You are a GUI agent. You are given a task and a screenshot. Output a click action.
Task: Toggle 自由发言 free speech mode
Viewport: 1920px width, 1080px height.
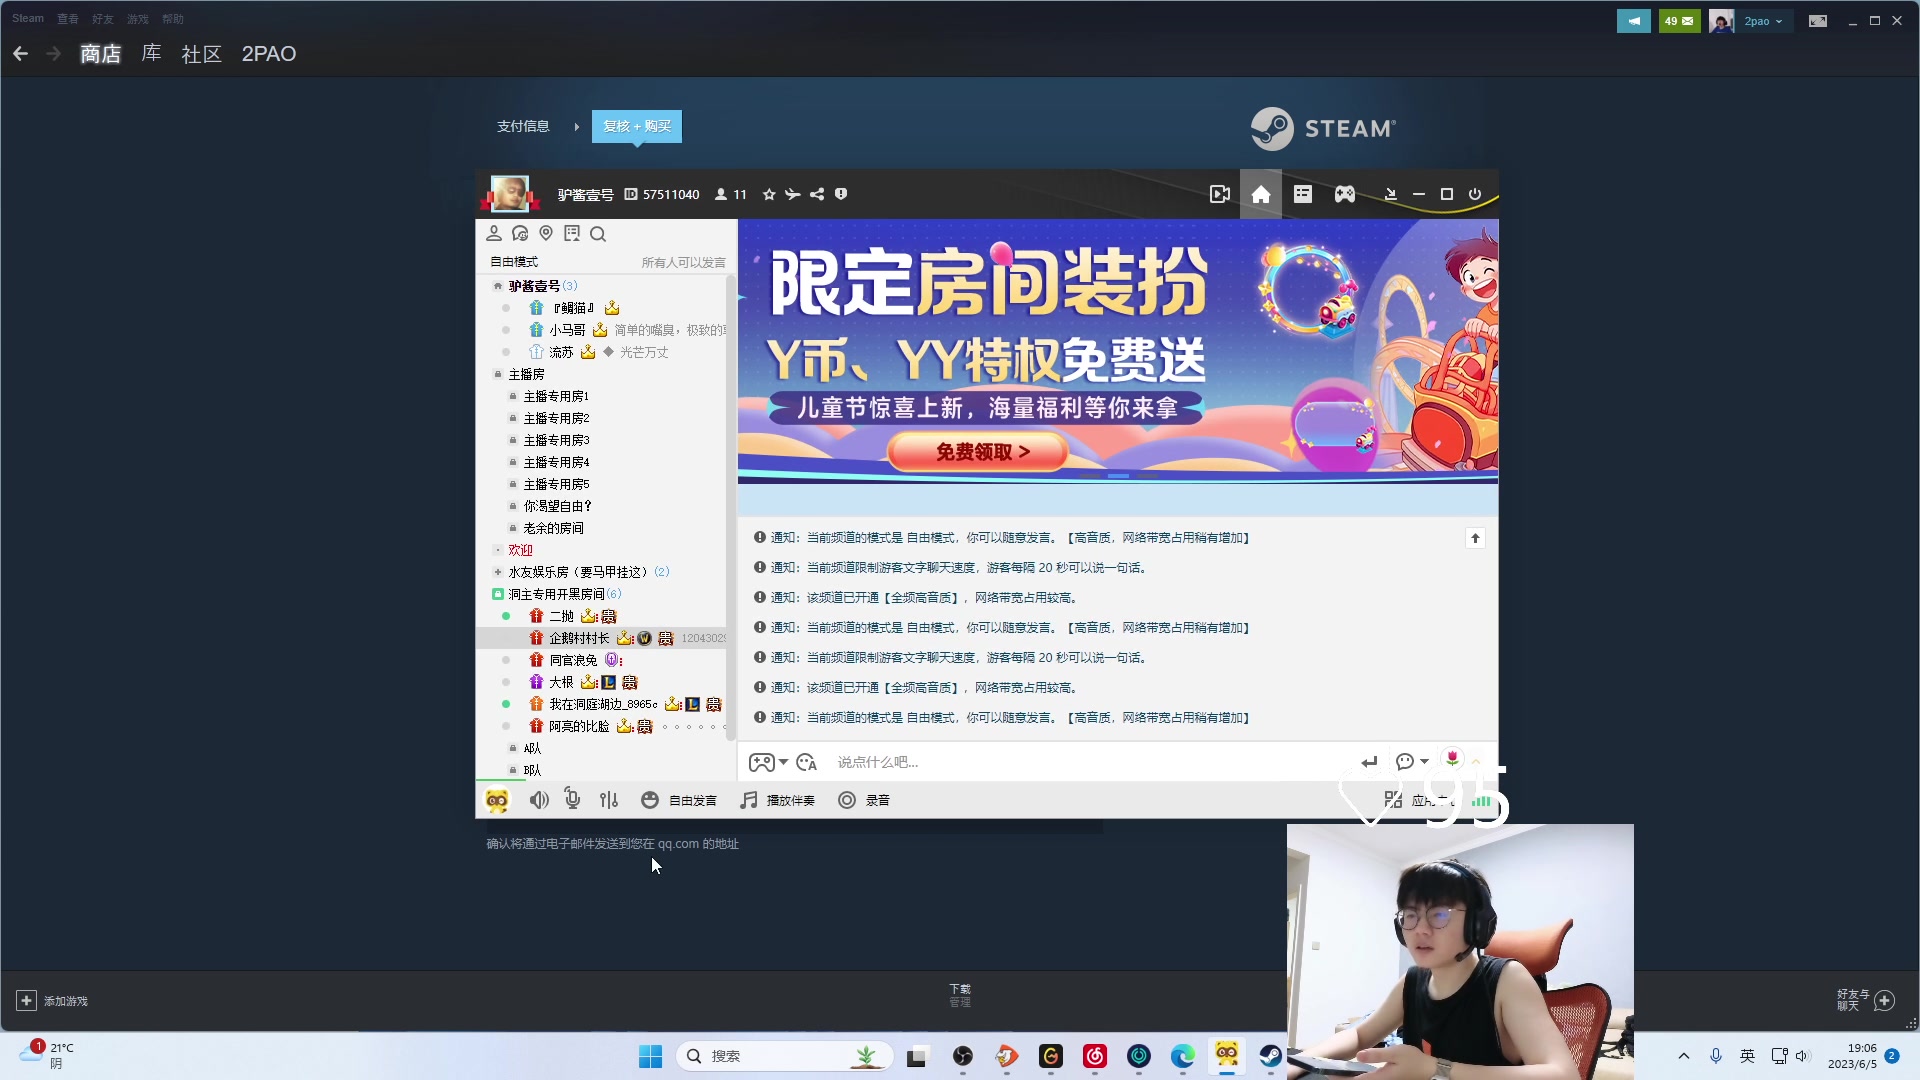tap(680, 801)
